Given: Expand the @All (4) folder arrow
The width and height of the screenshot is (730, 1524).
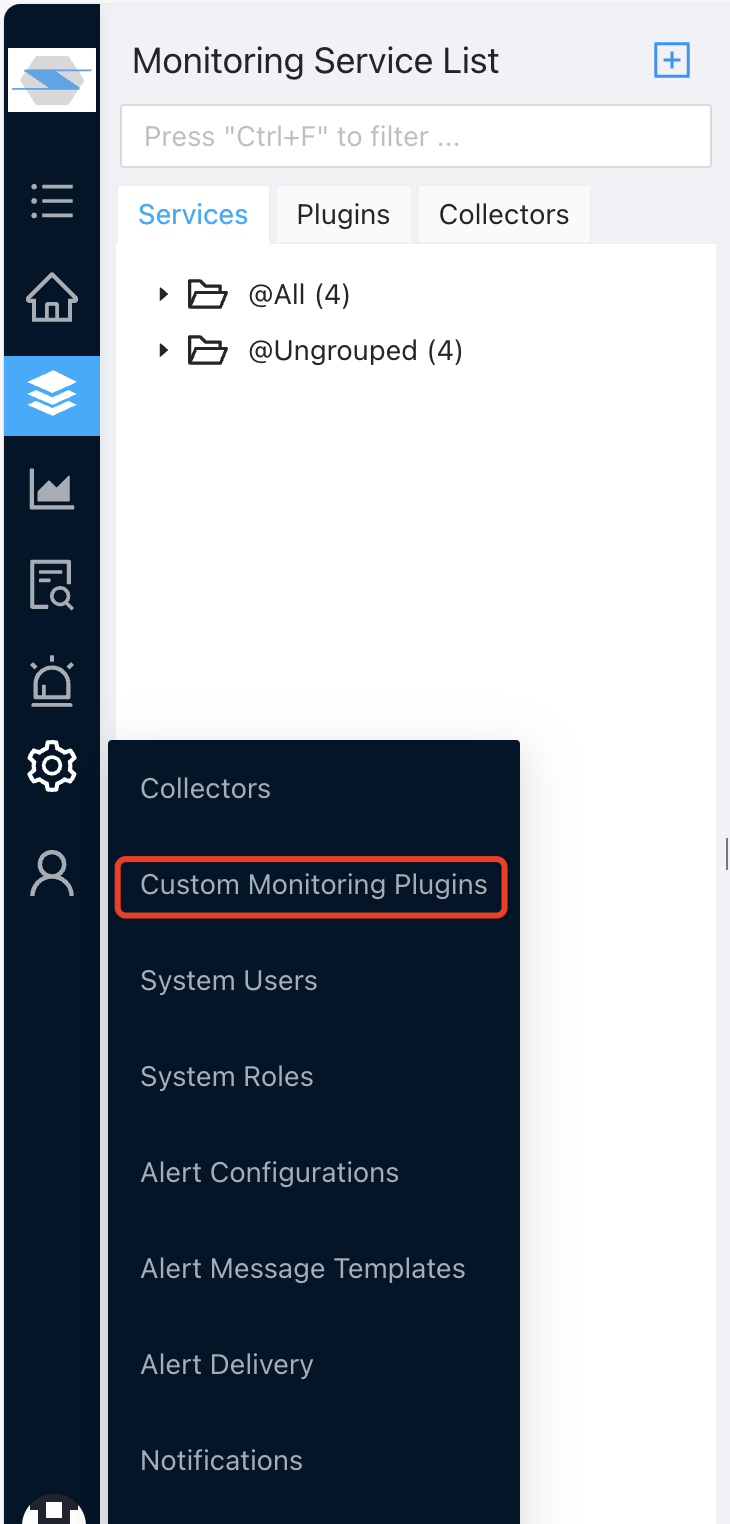Looking at the screenshot, I should pyautogui.click(x=164, y=295).
